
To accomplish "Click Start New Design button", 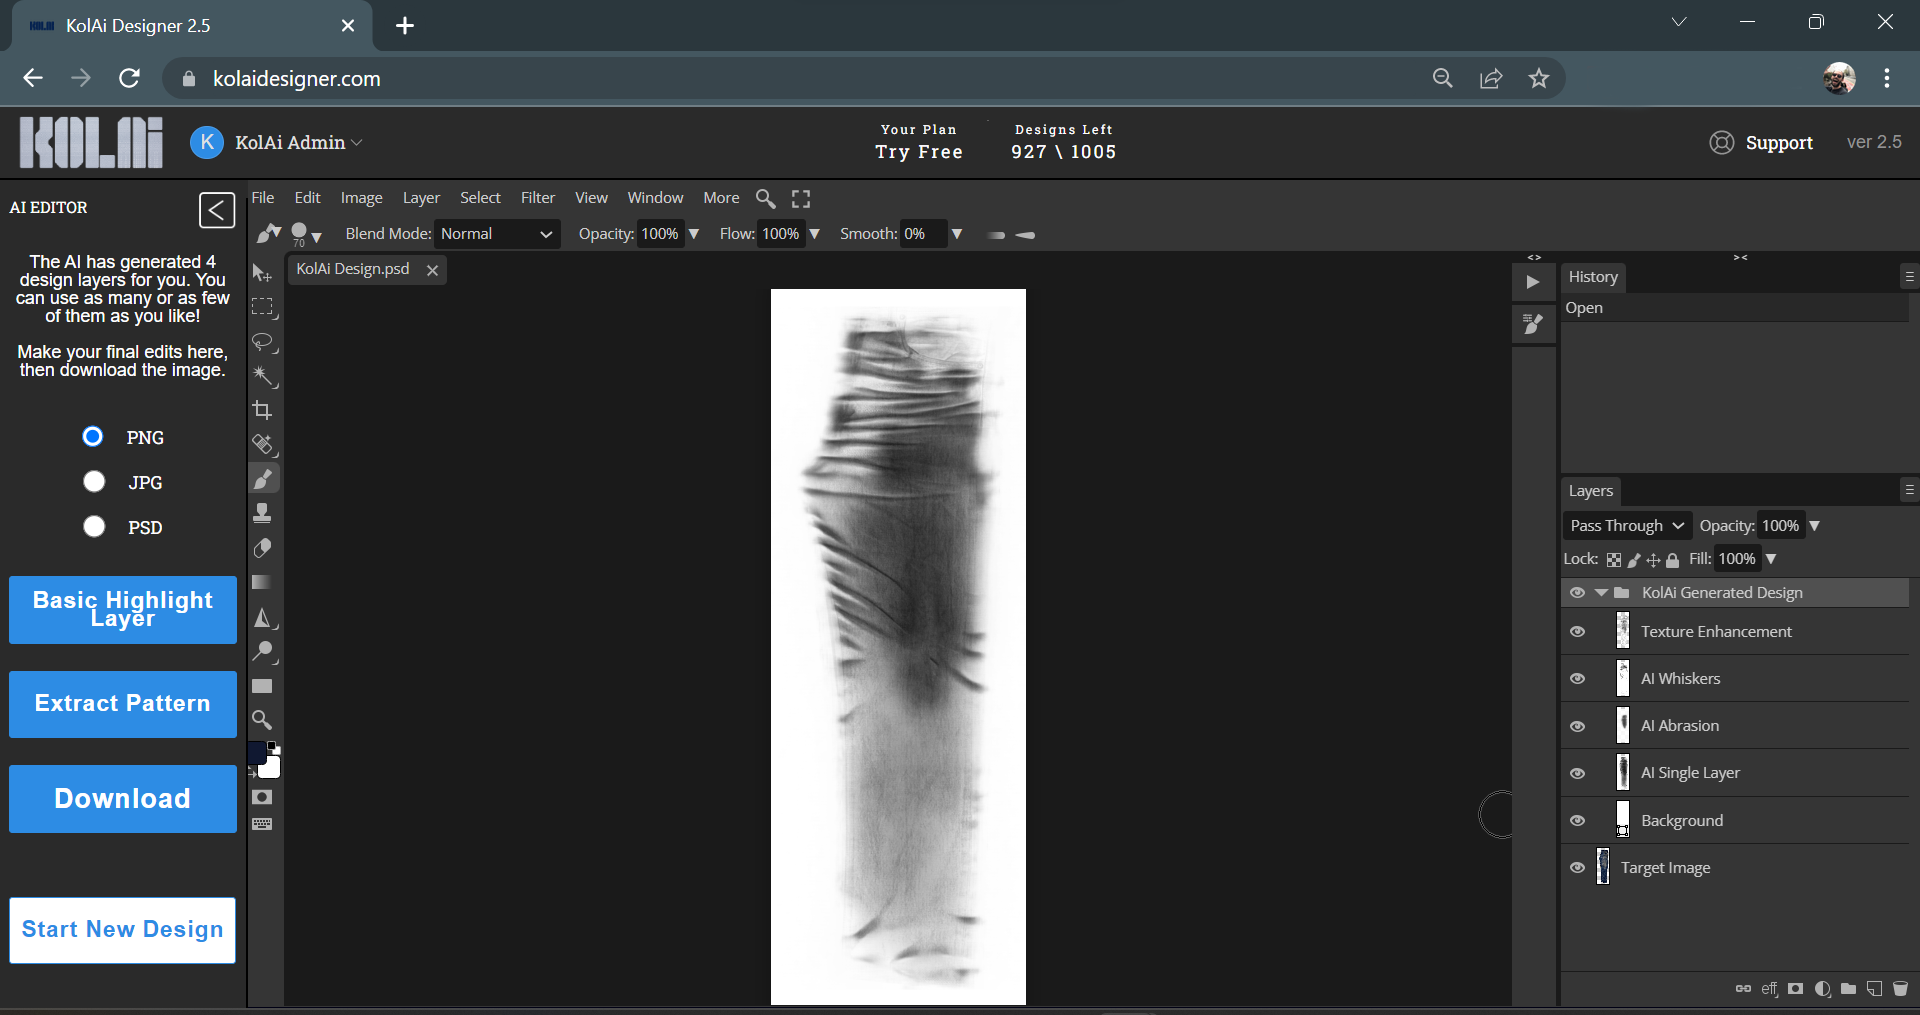I will coord(123,930).
